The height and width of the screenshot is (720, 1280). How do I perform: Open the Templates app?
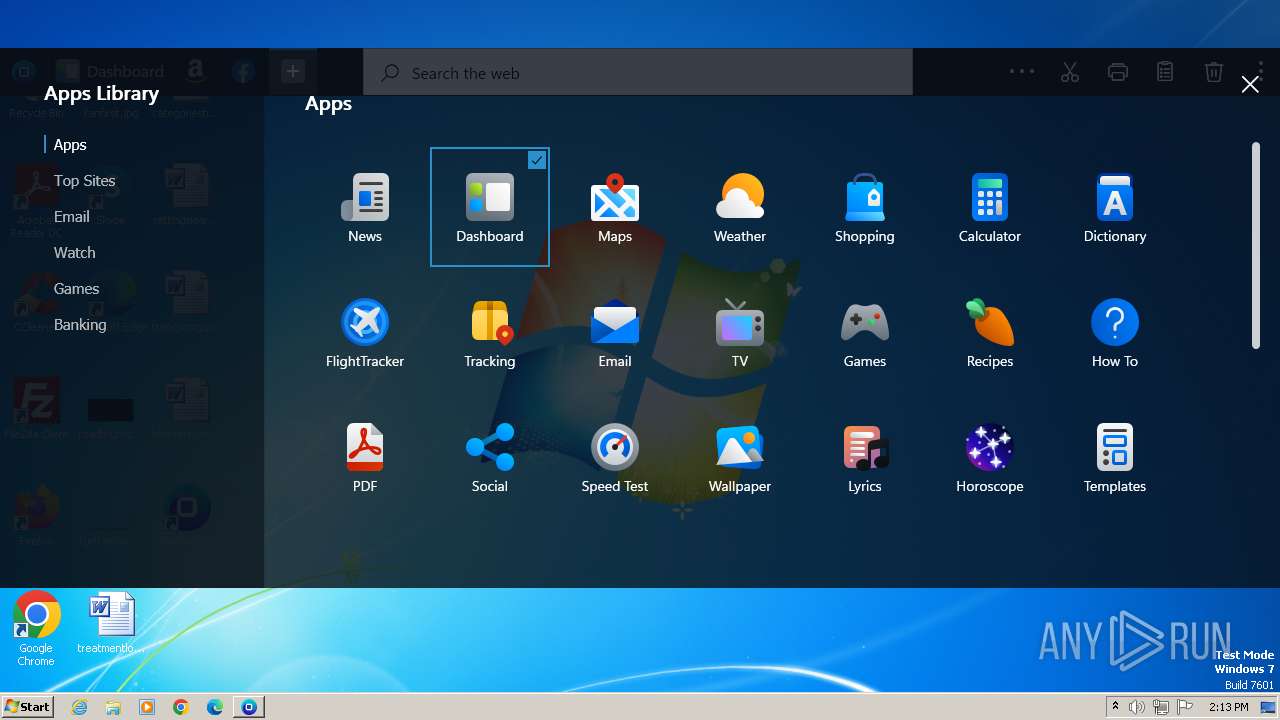pyautogui.click(x=1115, y=457)
